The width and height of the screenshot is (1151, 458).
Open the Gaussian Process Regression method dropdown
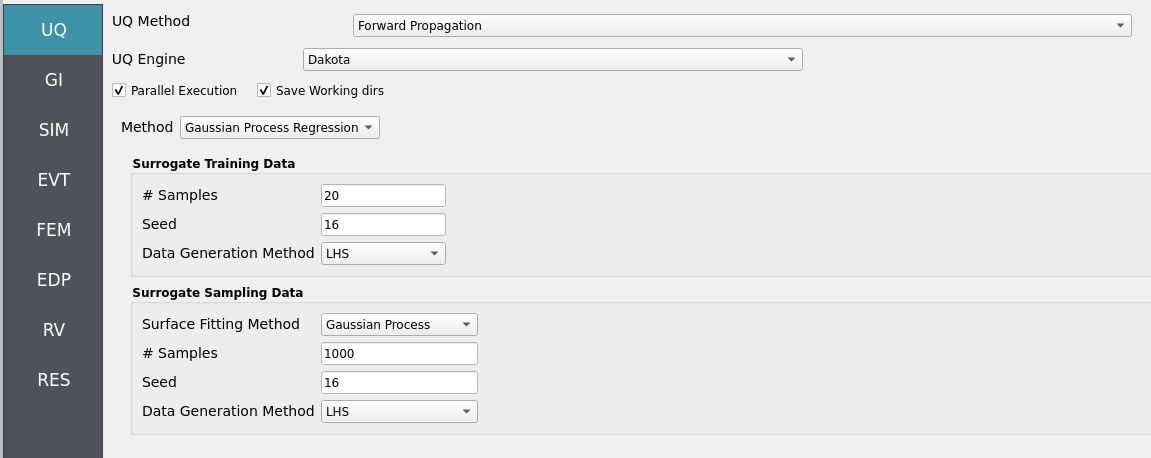tap(280, 128)
